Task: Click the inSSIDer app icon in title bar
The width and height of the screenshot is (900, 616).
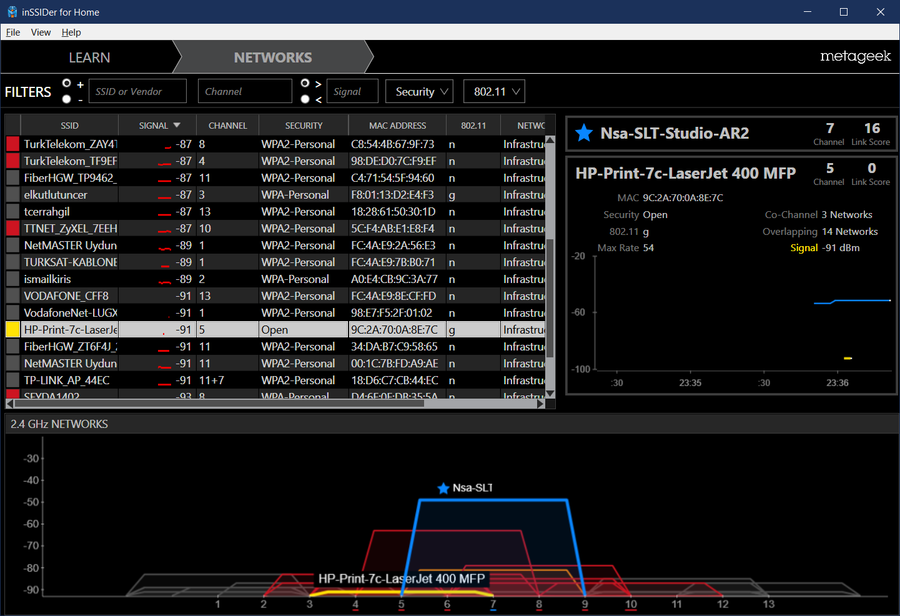Action: pyautogui.click(x=11, y=11)
